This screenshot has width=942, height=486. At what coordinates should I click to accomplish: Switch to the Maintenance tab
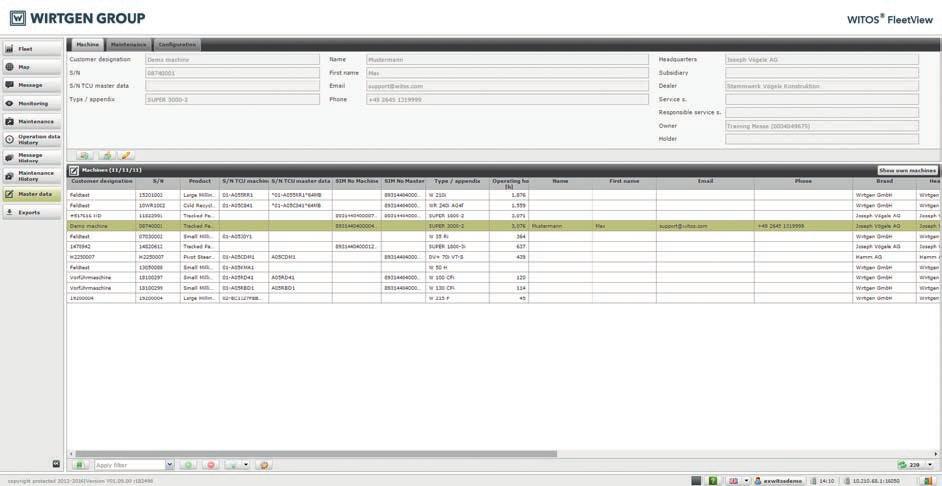tap(129, 44)
